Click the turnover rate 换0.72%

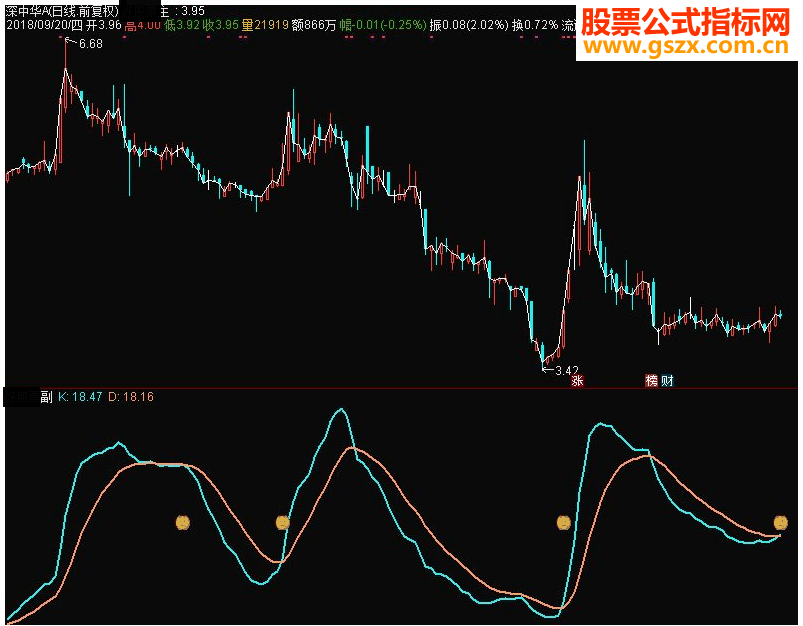coord(535,25)
